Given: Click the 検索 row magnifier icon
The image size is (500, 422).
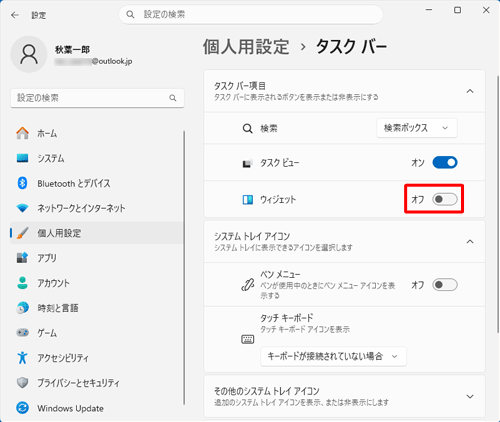Looking at the screenshot, I should coord(247,128).
